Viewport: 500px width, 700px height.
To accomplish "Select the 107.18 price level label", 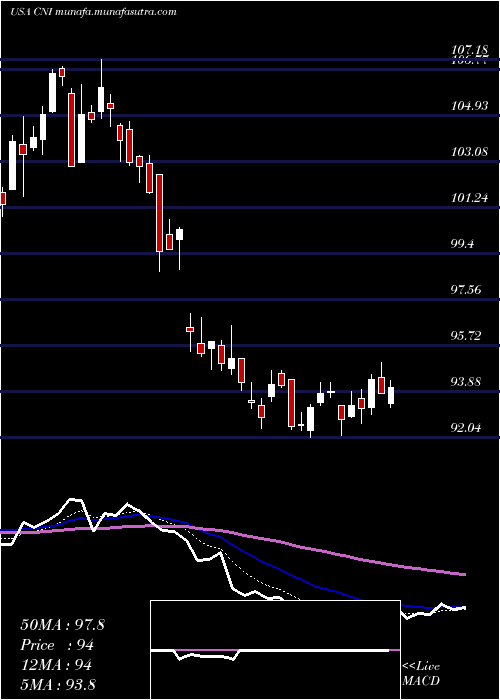I will (x=469, y=50).
